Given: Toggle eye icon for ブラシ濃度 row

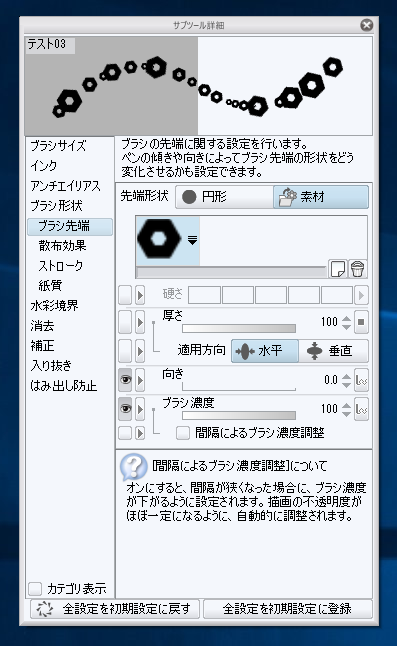Looking at the screenshot, I should 125,409.
